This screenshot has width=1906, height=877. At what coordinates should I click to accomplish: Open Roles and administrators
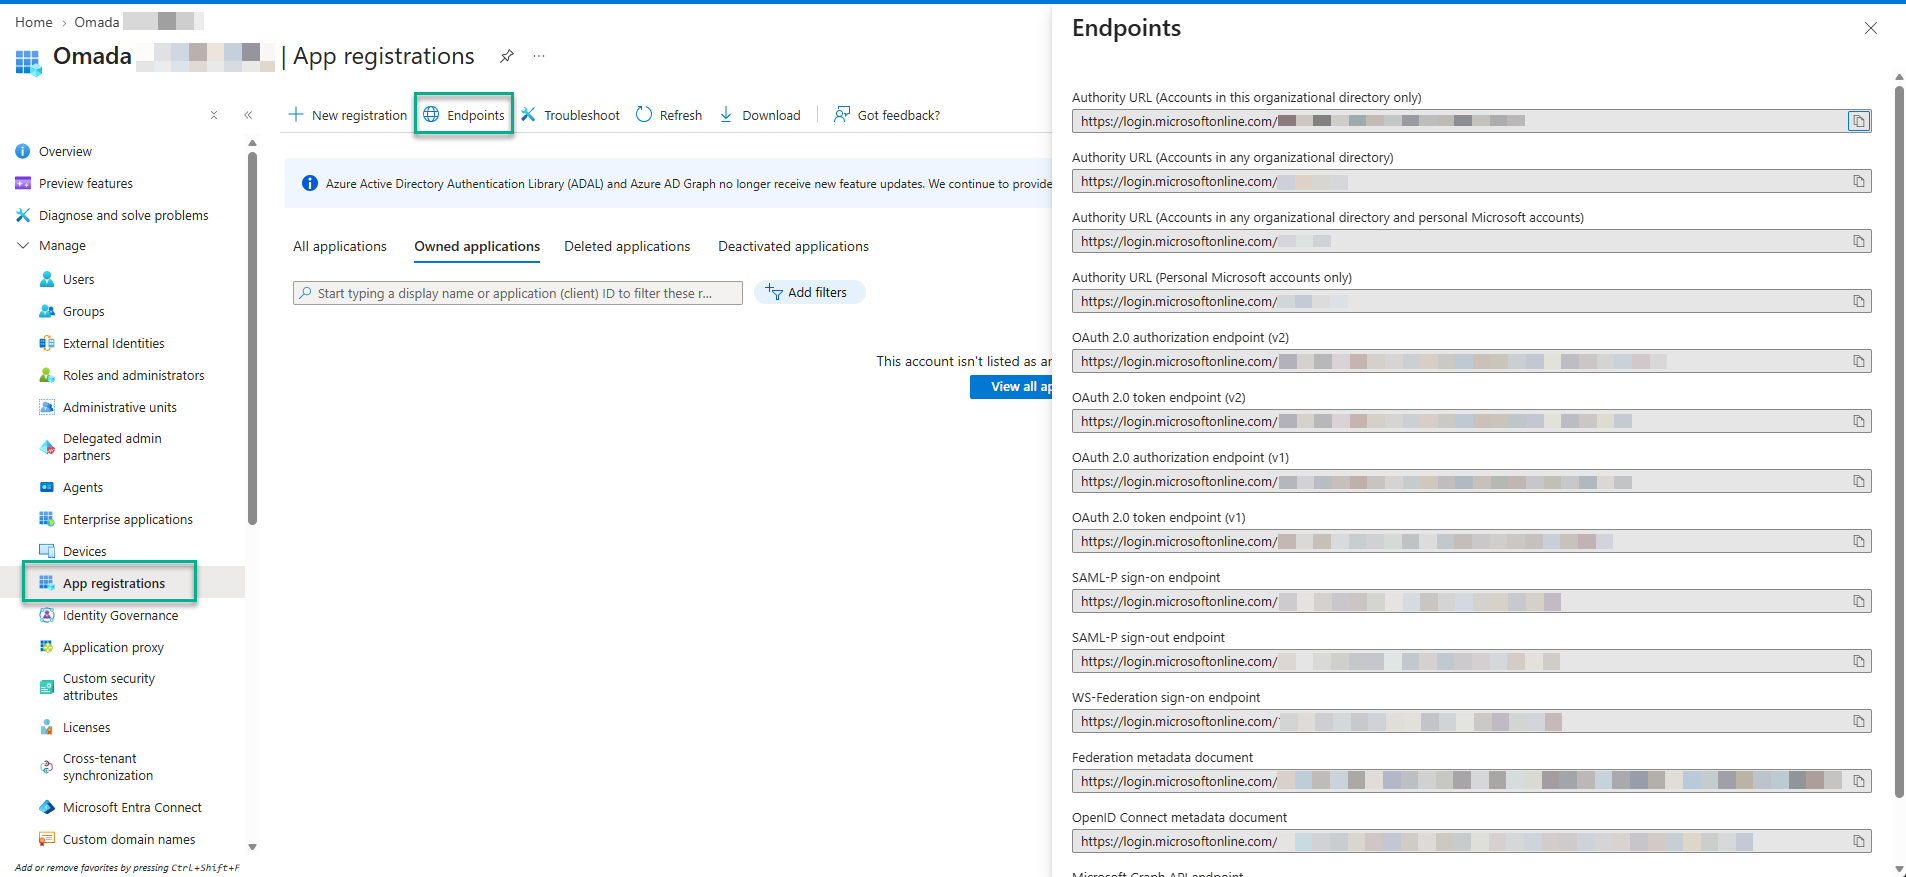coord(133,375)
